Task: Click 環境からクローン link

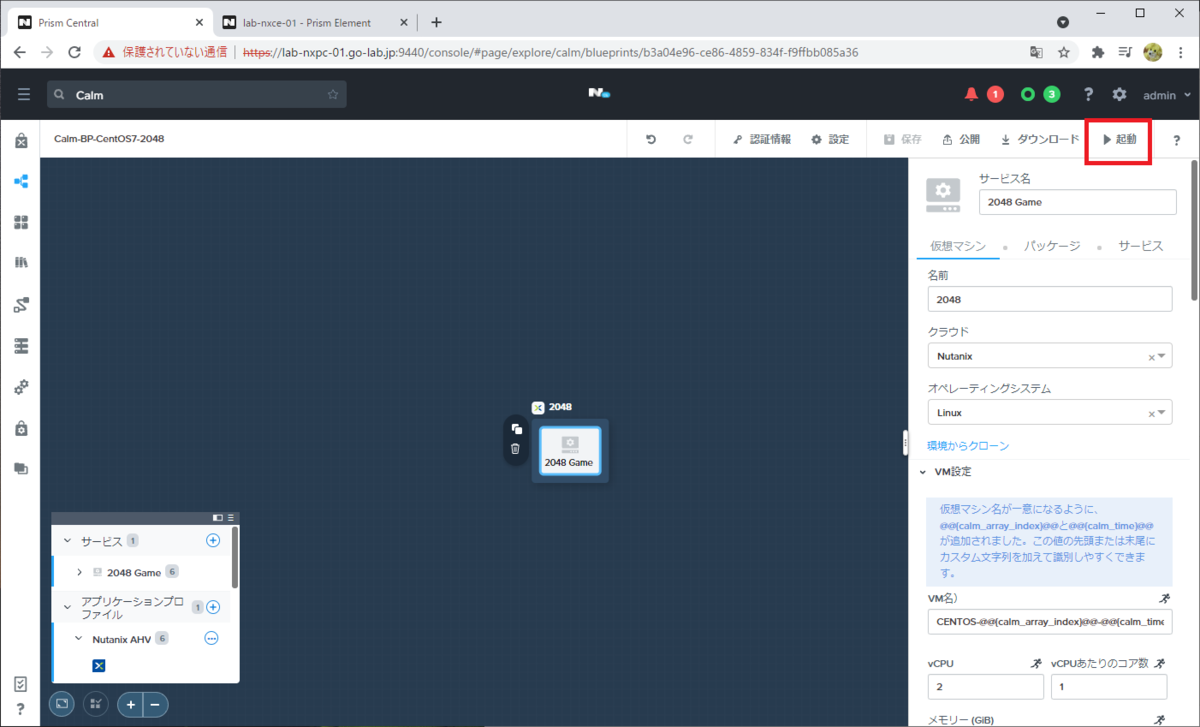Action: [x=968, y=446]
